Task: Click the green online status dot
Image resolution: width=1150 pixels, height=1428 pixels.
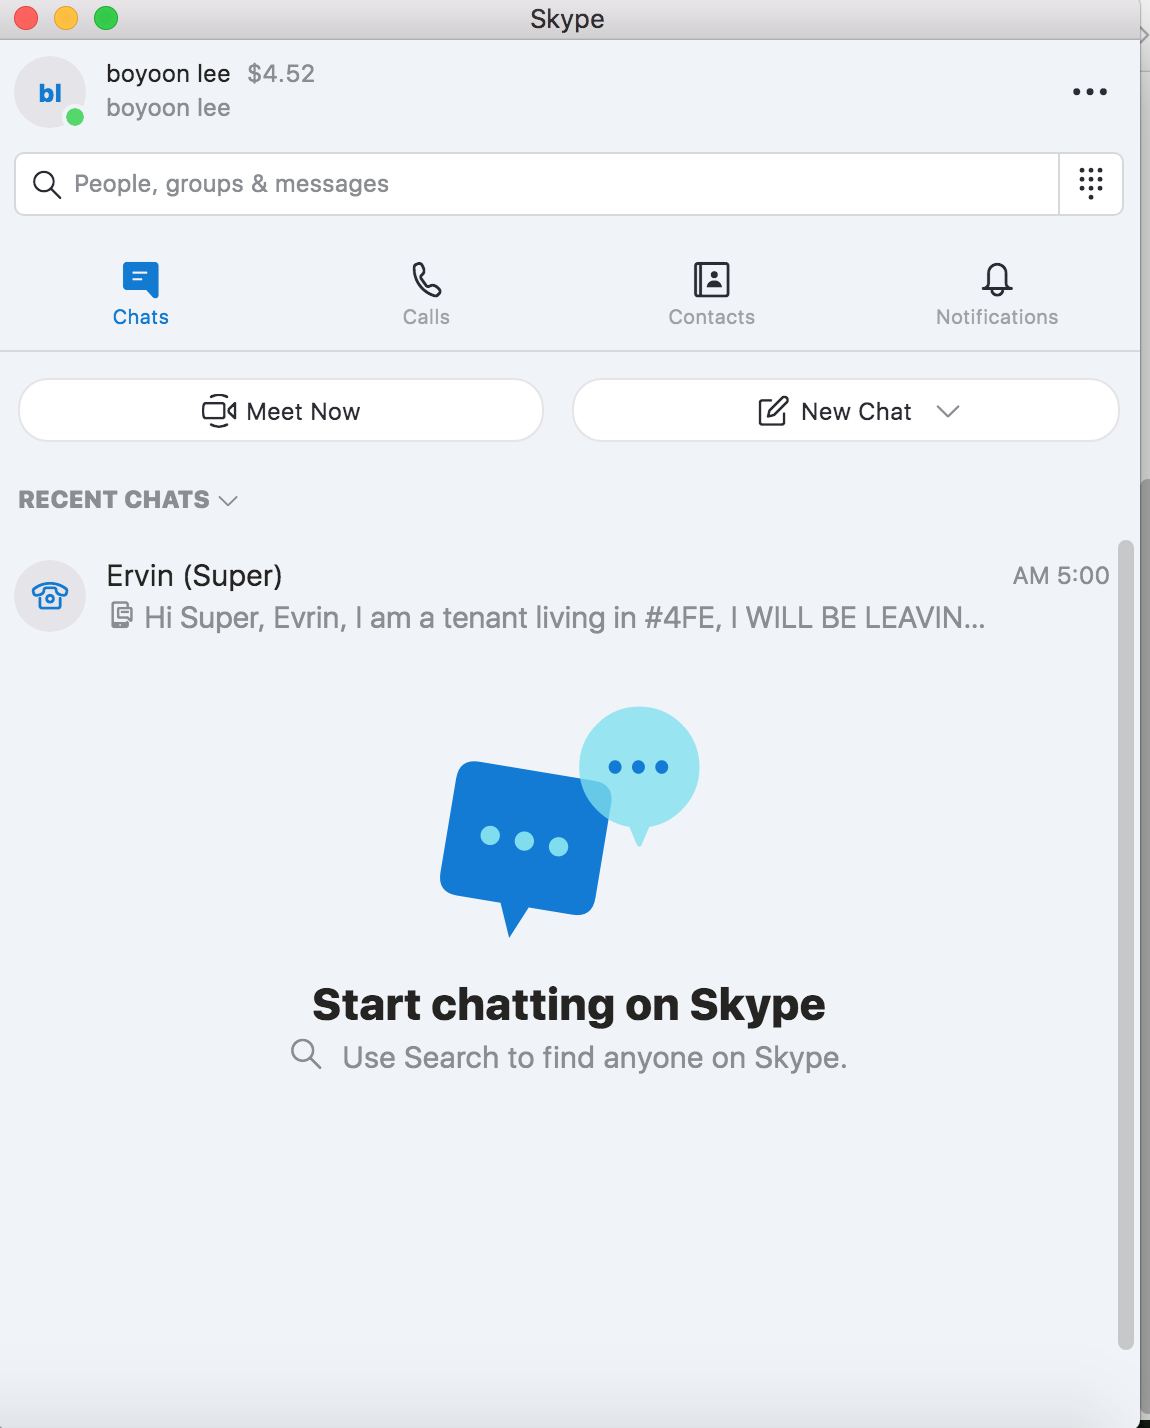Action: tap(75, 117)
